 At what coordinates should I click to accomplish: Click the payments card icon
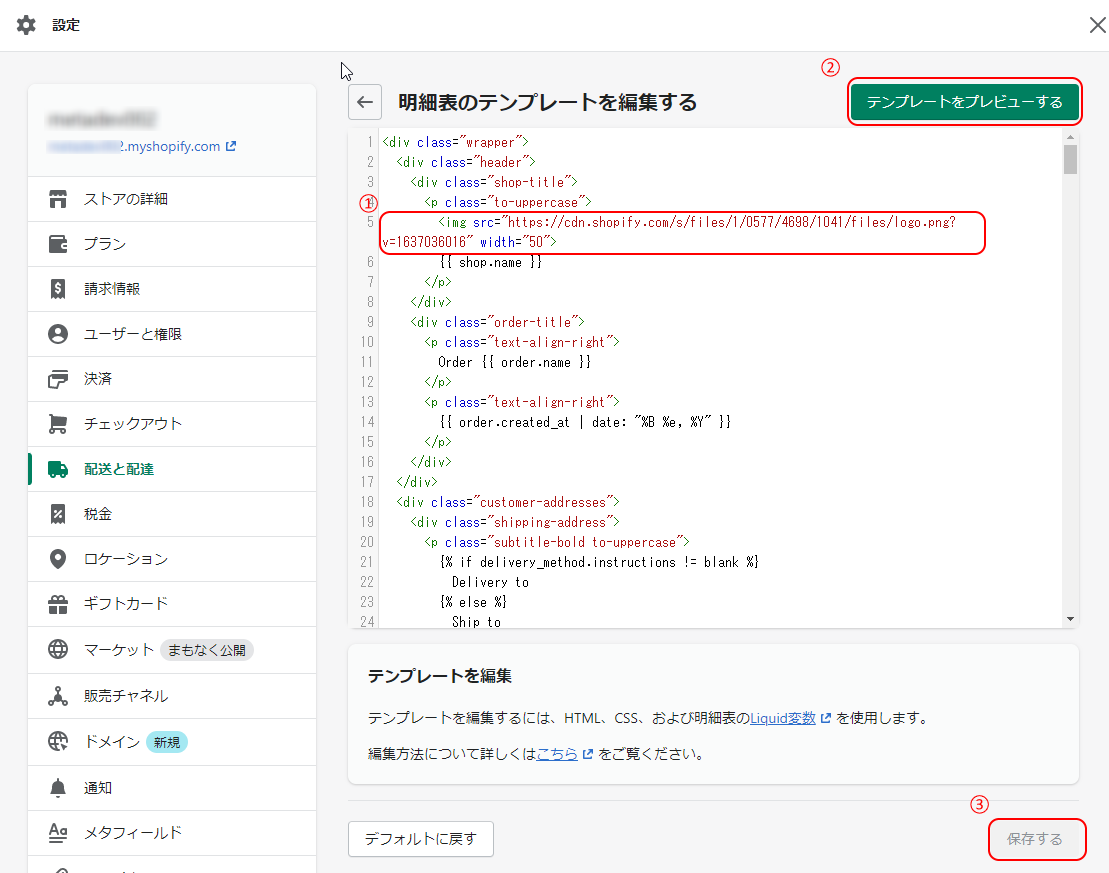[58, 379]
